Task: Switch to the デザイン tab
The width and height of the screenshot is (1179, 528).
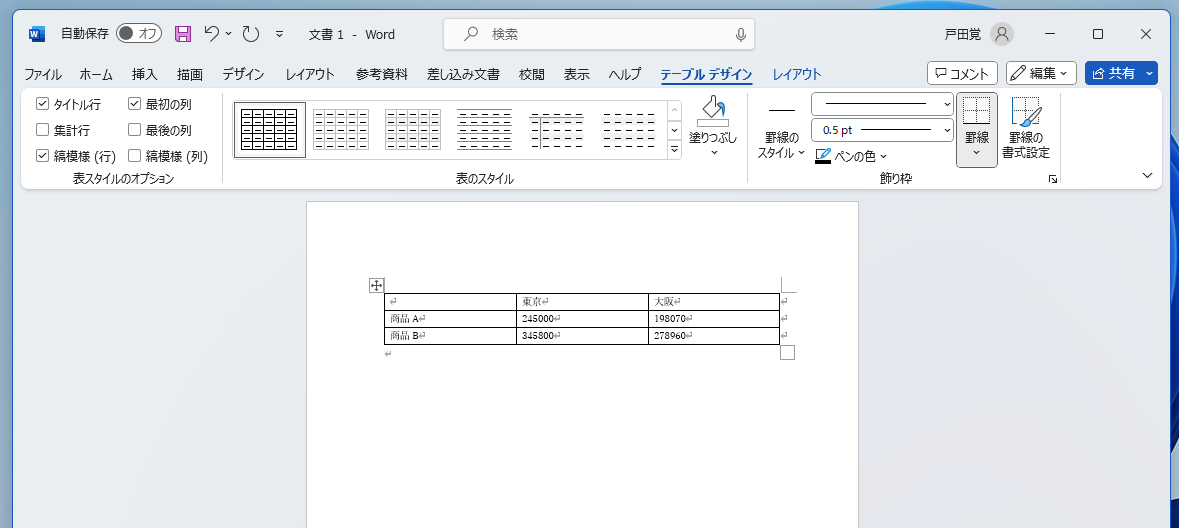Action: 243,74
